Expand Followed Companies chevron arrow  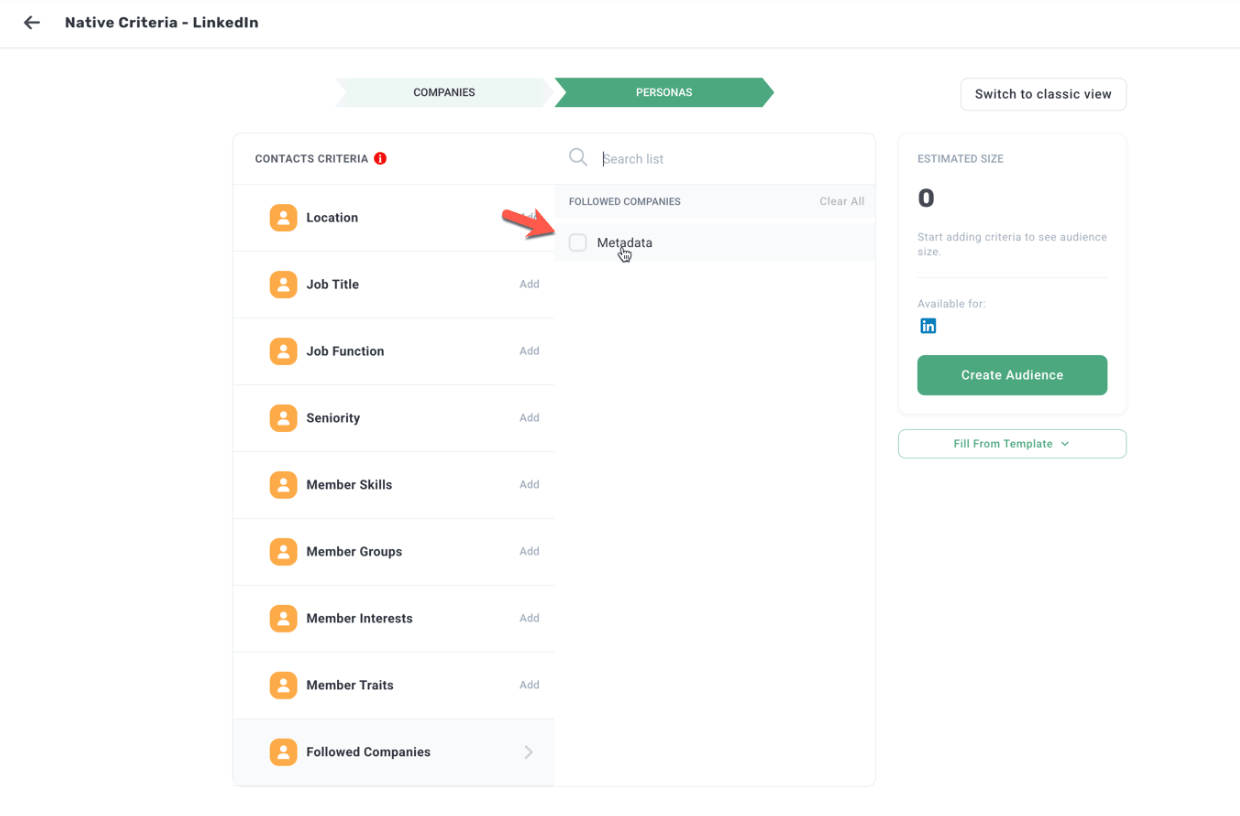528,752
